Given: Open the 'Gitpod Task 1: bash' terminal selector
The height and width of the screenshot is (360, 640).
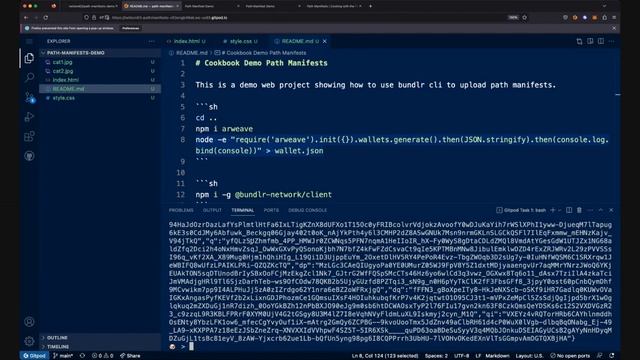Looking at the screenshot, I should point(521,210).
